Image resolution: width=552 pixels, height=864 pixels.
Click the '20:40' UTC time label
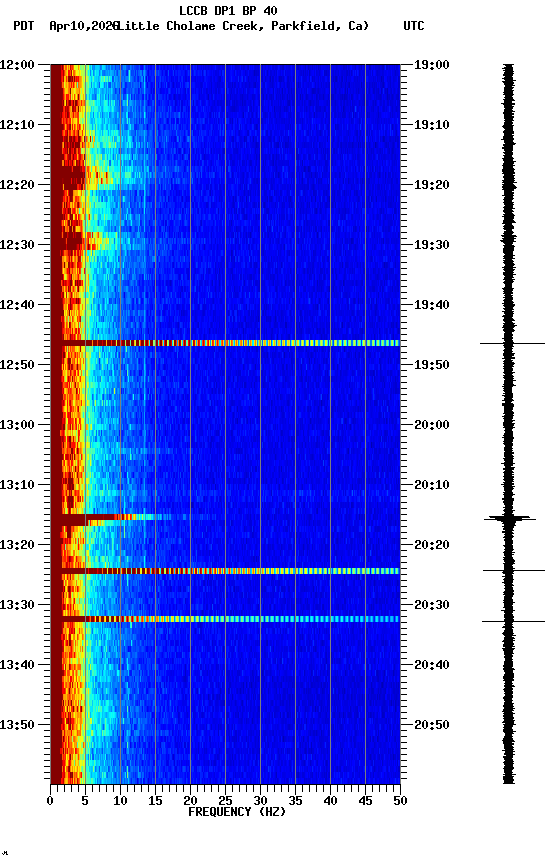(432, 665)
